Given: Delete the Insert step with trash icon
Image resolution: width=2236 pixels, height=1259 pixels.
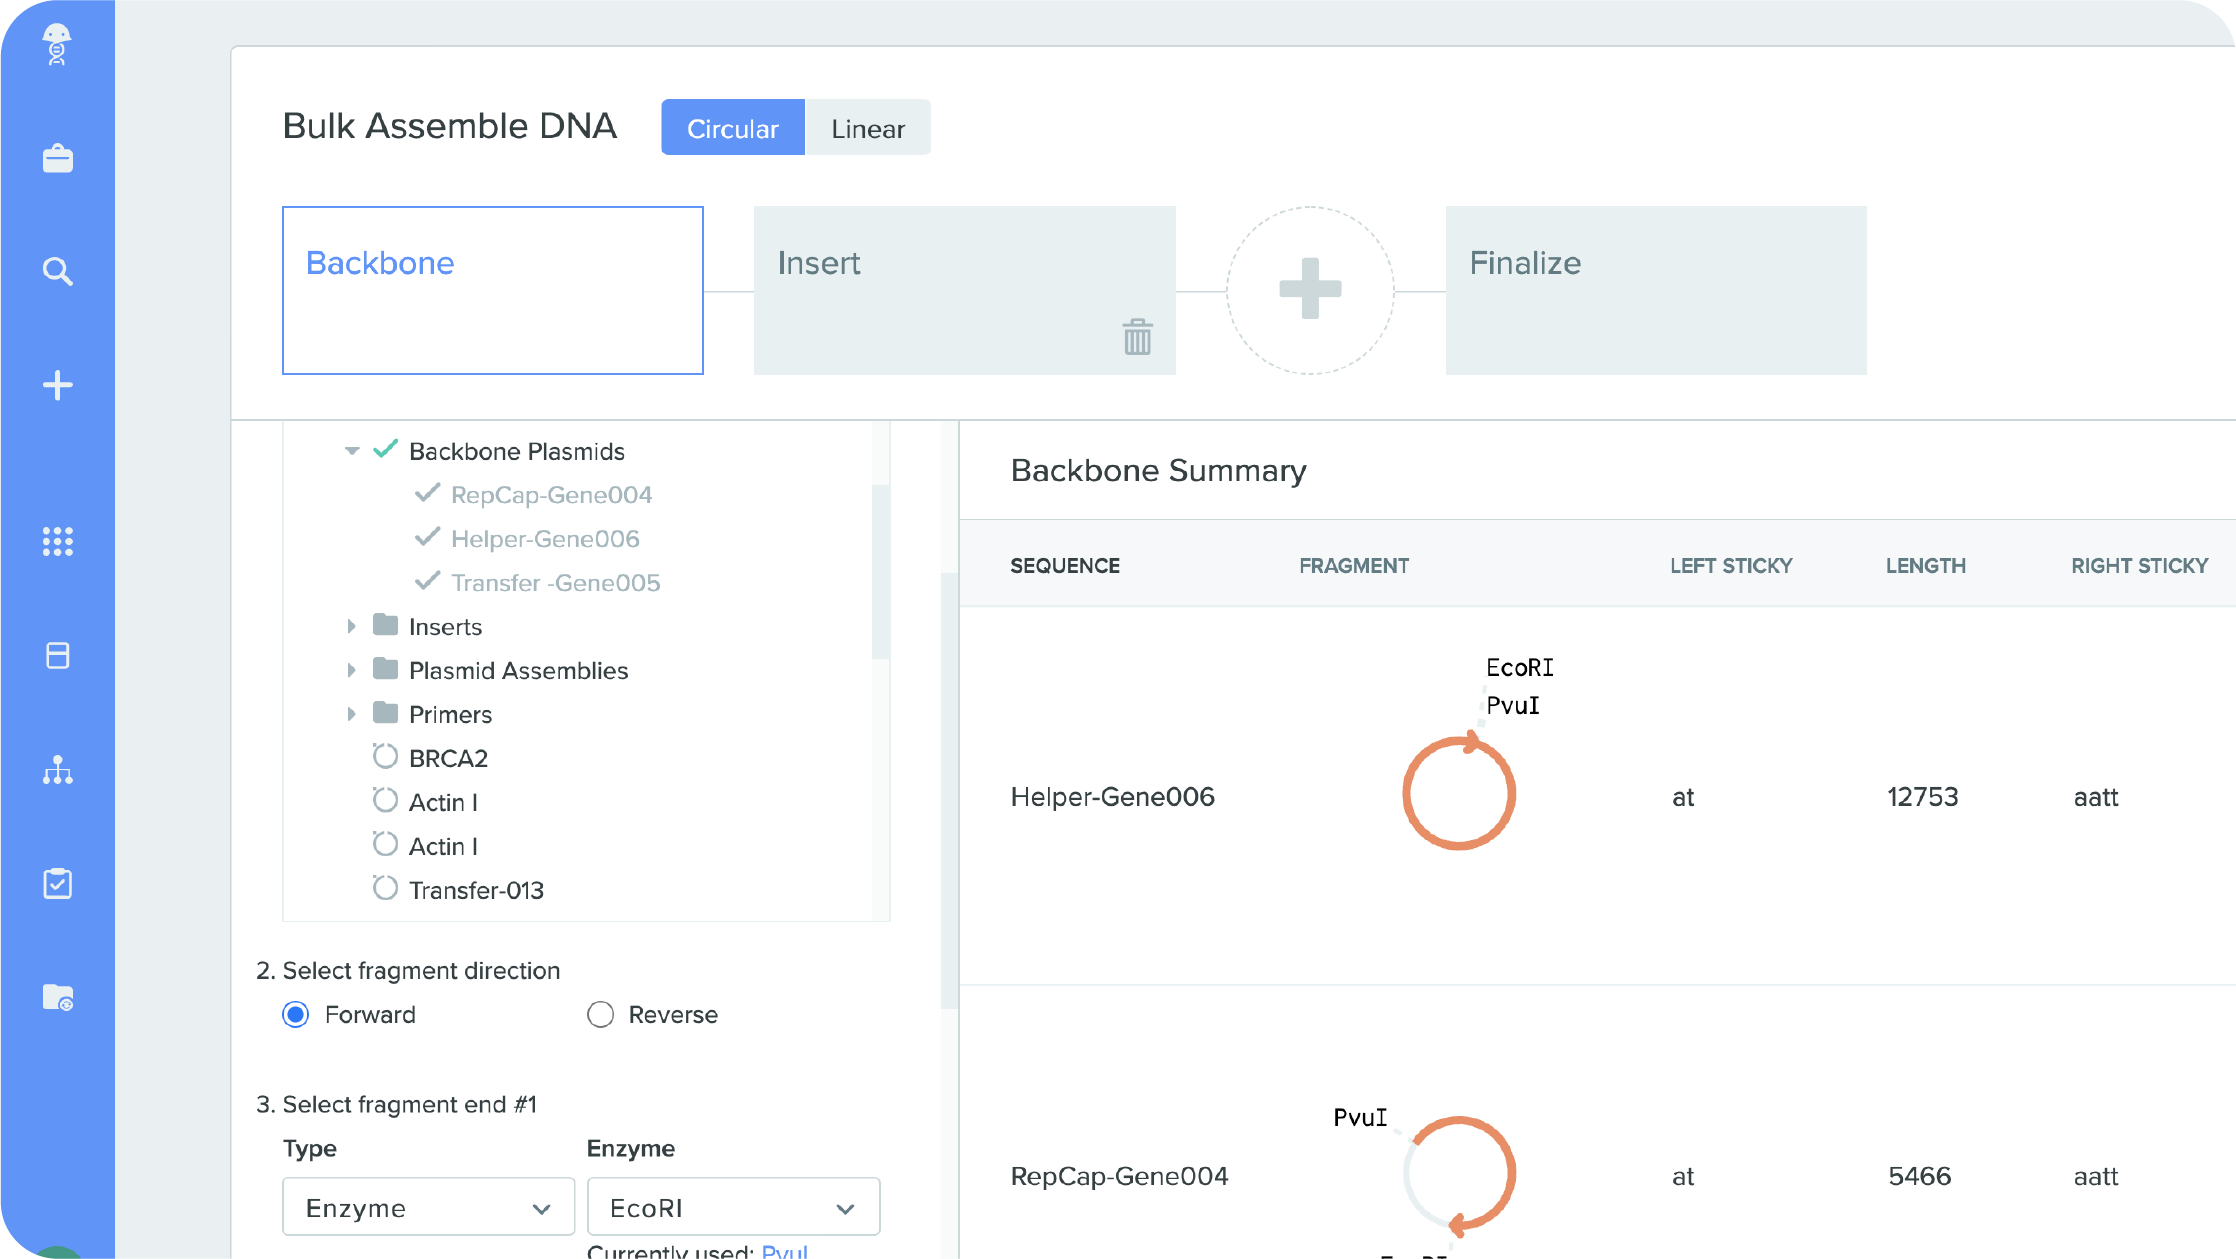Looking at the screenshot, I should coord(1137,337).
